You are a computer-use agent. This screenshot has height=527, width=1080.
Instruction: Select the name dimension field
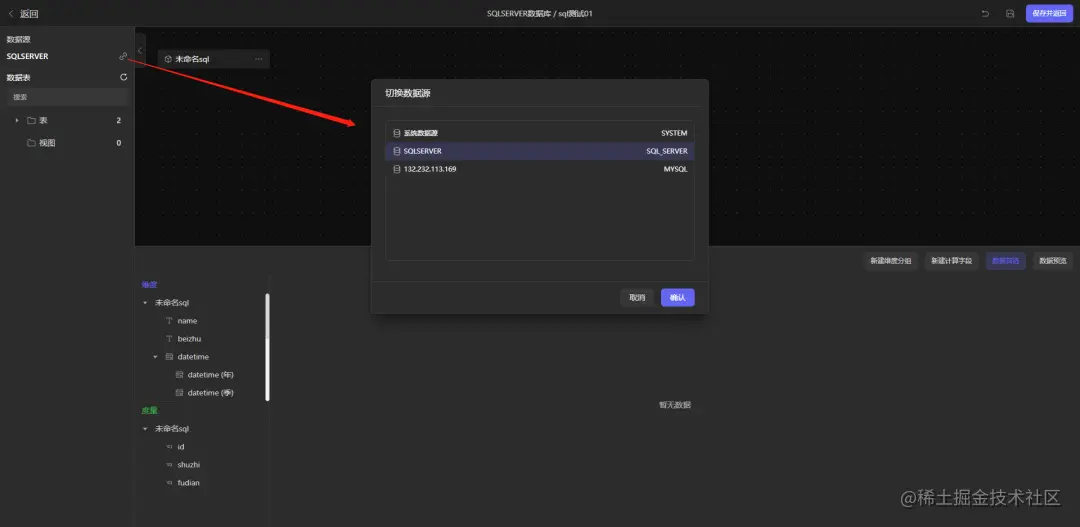[x=187, y=321]
